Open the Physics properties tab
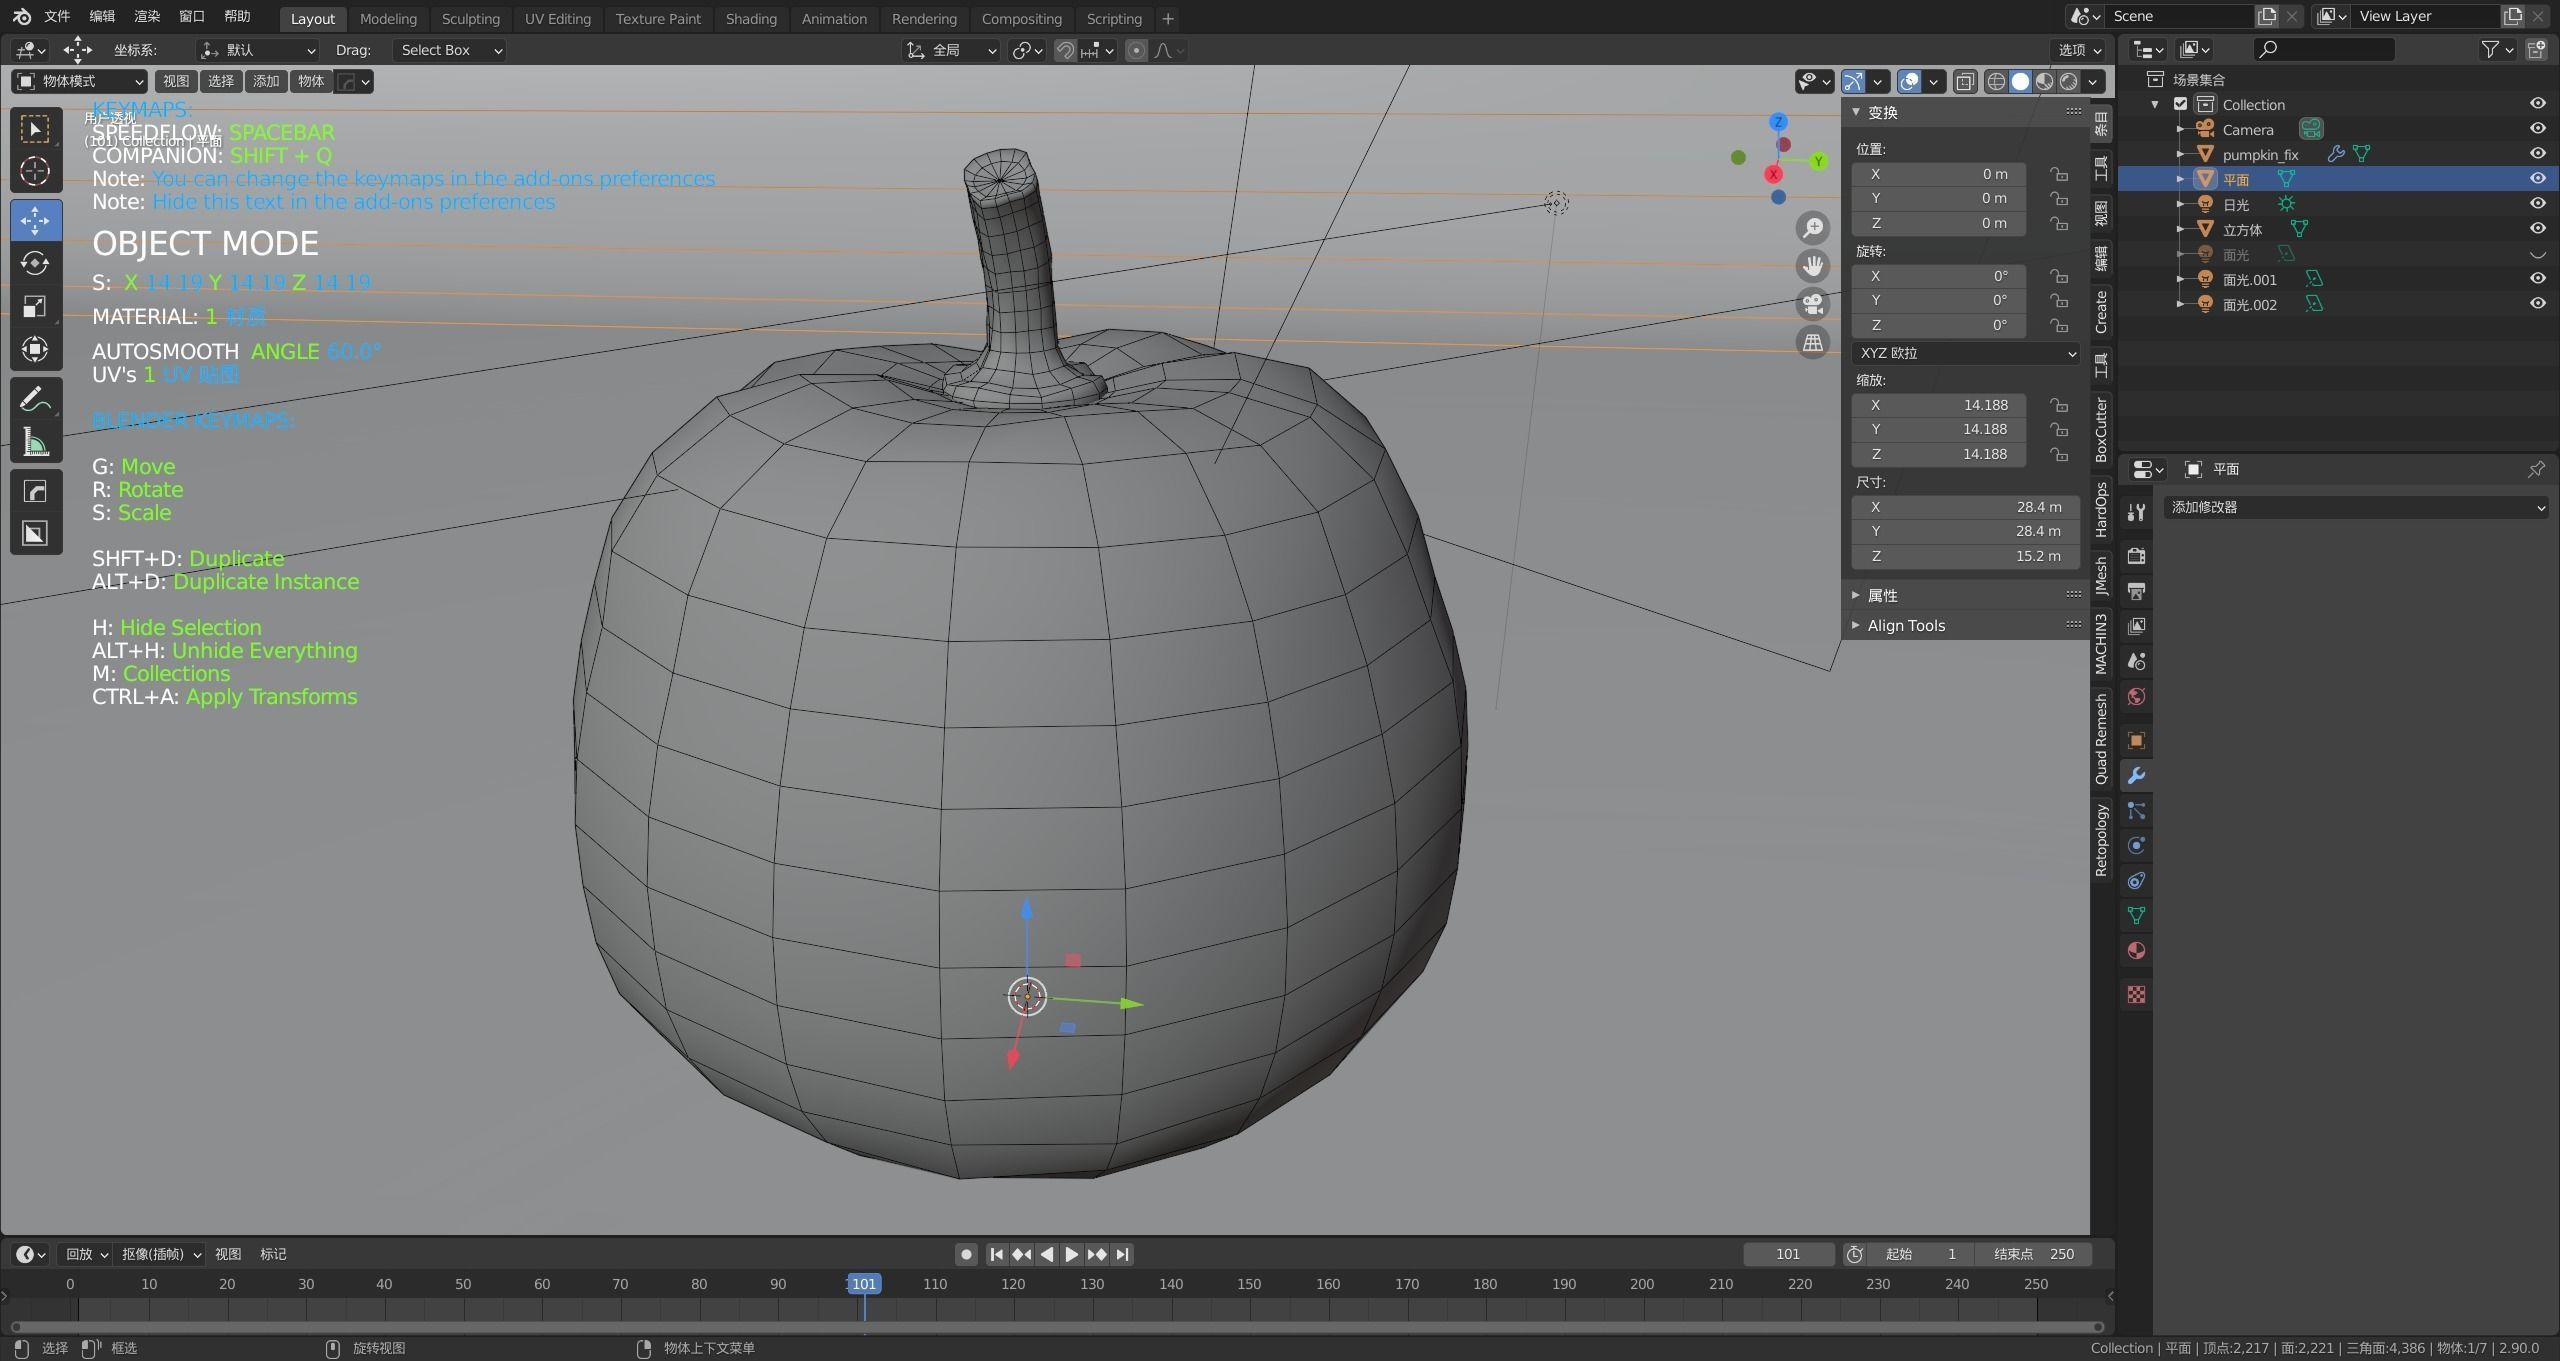Screen dimensions: 2560x1361 tap(2136, 845)
